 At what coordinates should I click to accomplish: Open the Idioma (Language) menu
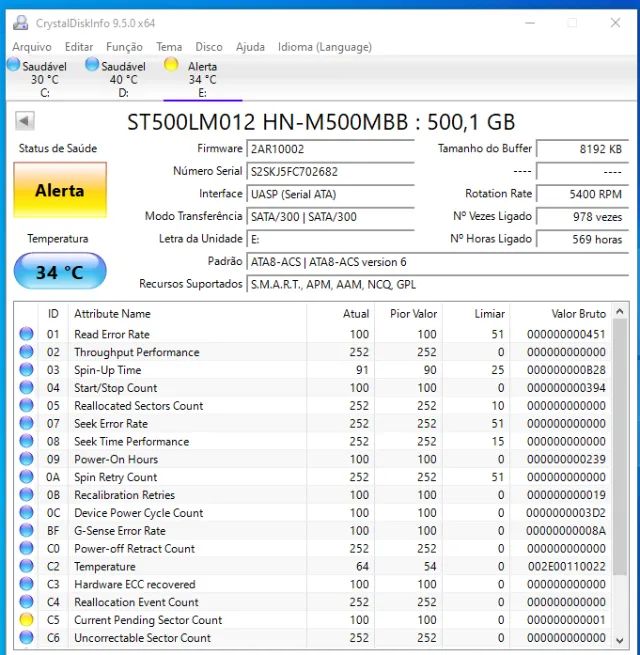(x=325, y=47)
